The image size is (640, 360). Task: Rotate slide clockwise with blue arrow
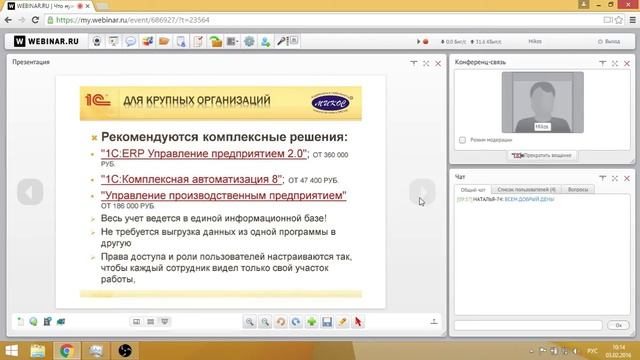pyautogui.click(x=296, y=322)
